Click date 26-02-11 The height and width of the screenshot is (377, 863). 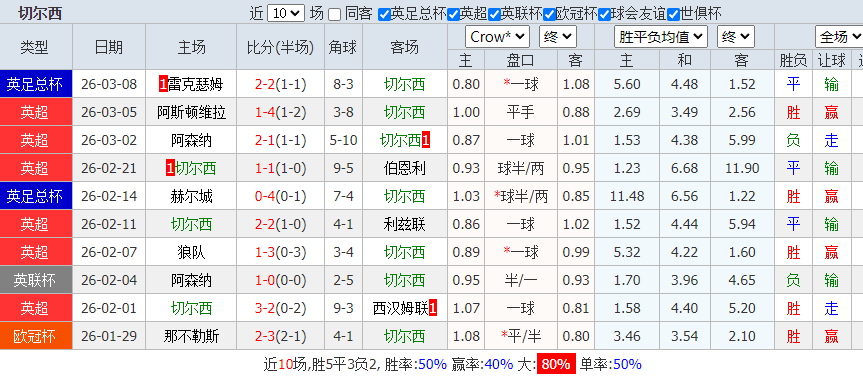[108, 224]
